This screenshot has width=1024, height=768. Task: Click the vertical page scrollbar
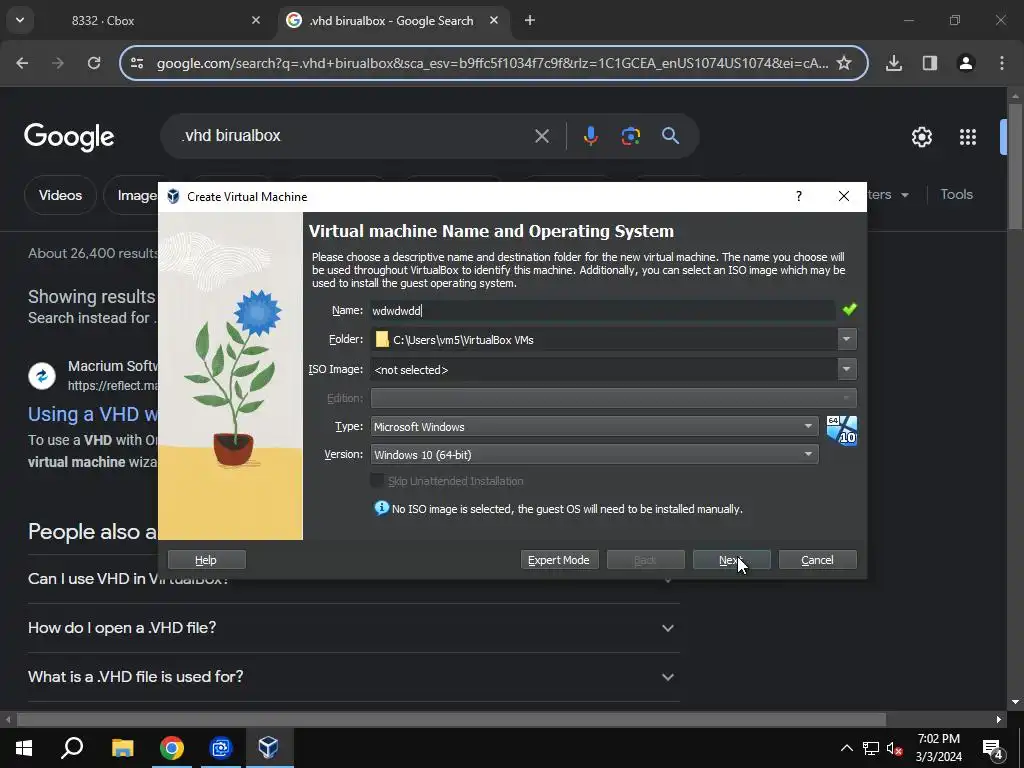pyautogui.click(x=1015, y=167)
